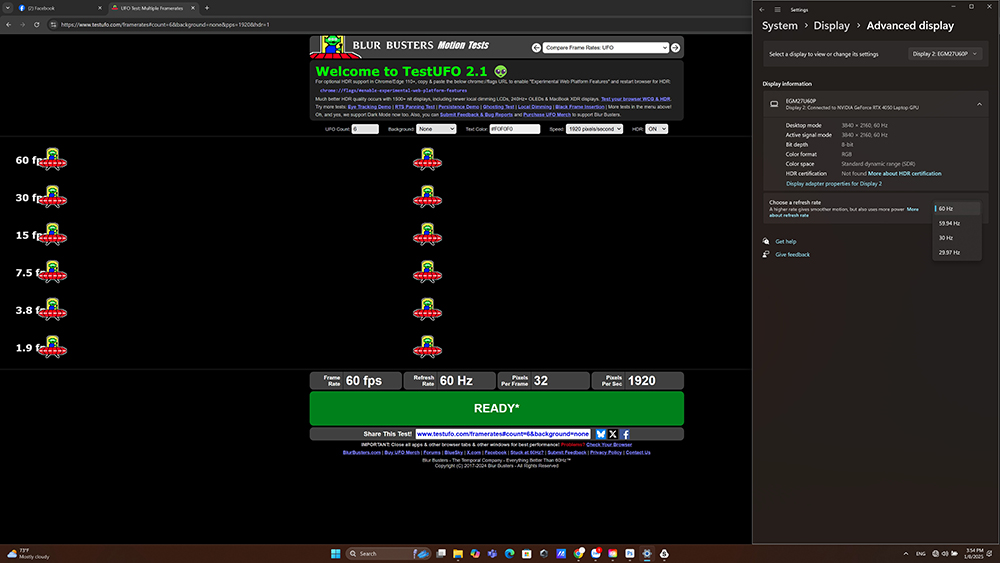This screenshot has width=1000, height=563.
Task: Open the Background dropdown set to None
Action: 436,129
